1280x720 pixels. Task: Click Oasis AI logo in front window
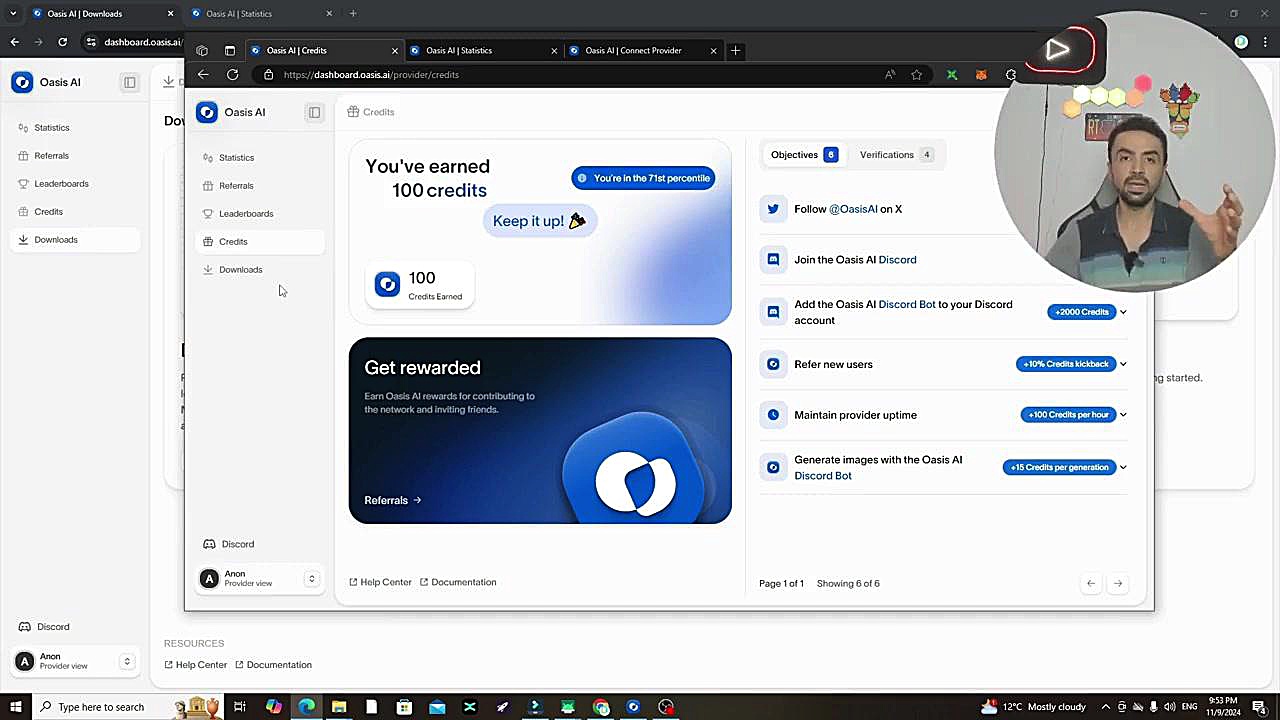207,112
